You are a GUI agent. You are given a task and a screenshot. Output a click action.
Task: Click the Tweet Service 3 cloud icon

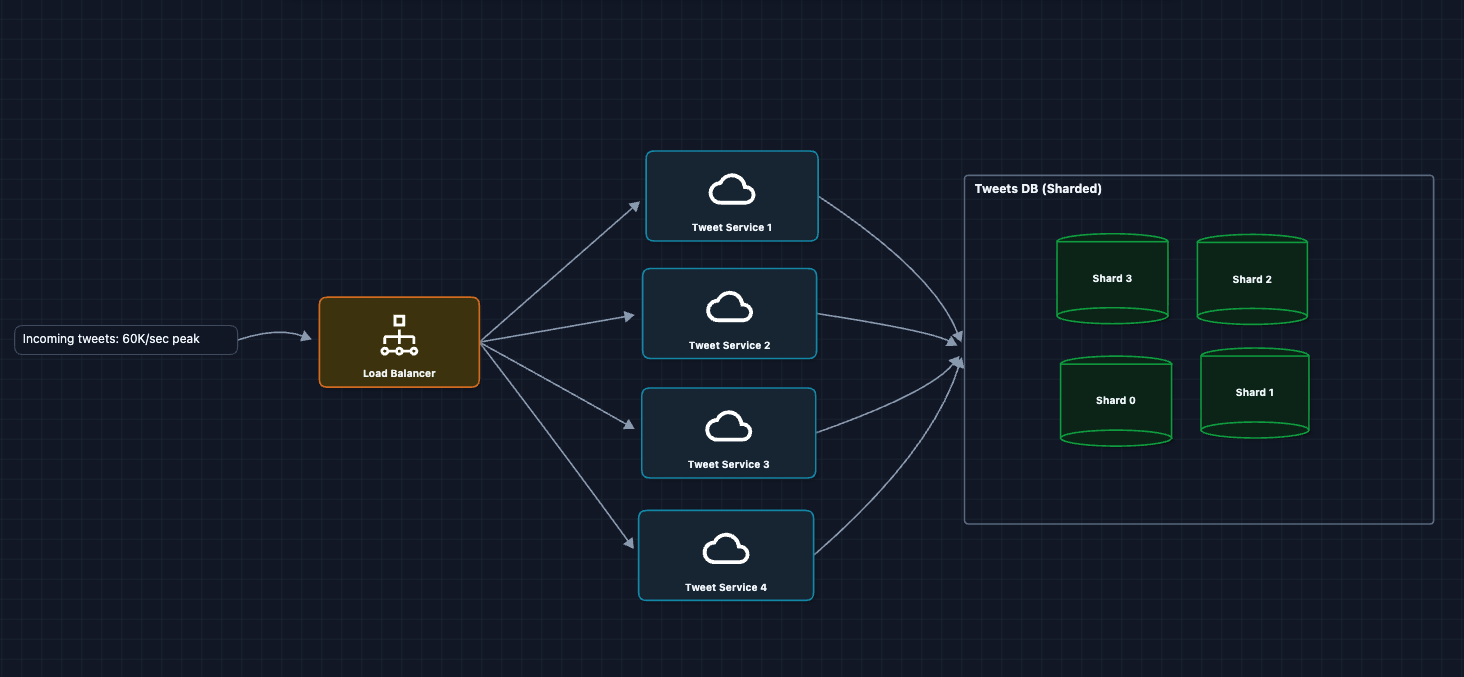pyautogui.click(x=728, y=426)
